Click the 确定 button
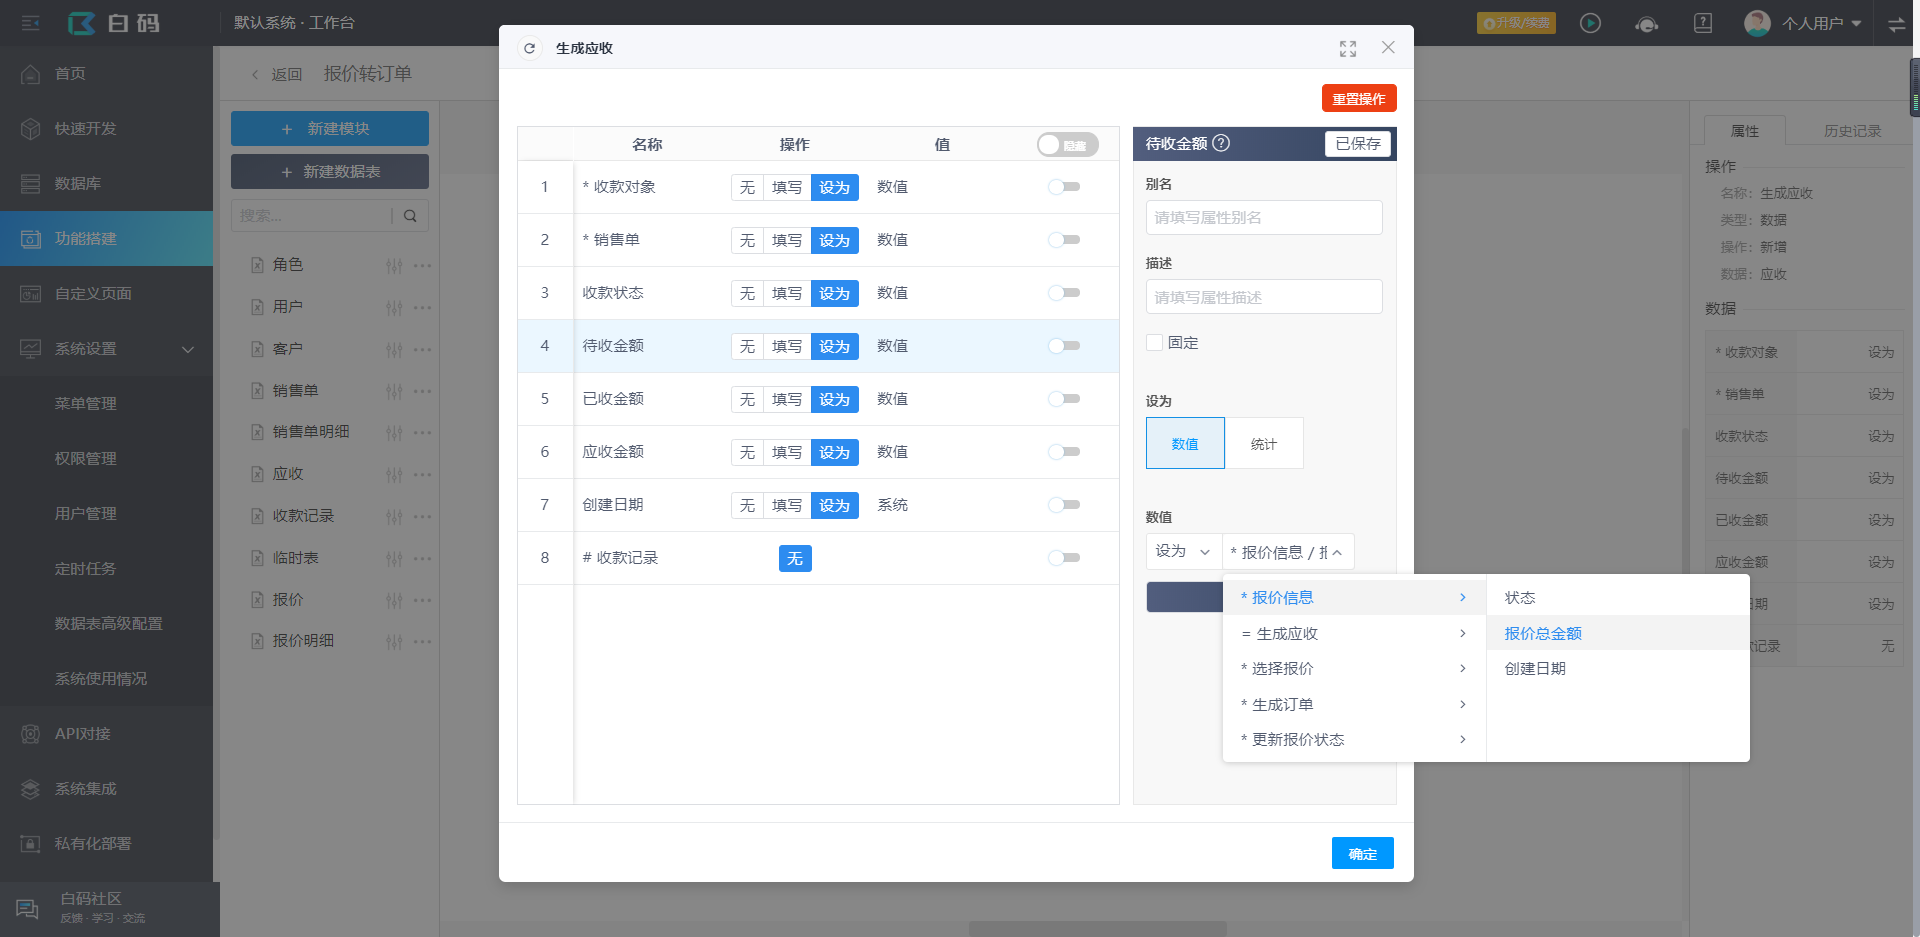1920x937 pixels. point(1362,854)
